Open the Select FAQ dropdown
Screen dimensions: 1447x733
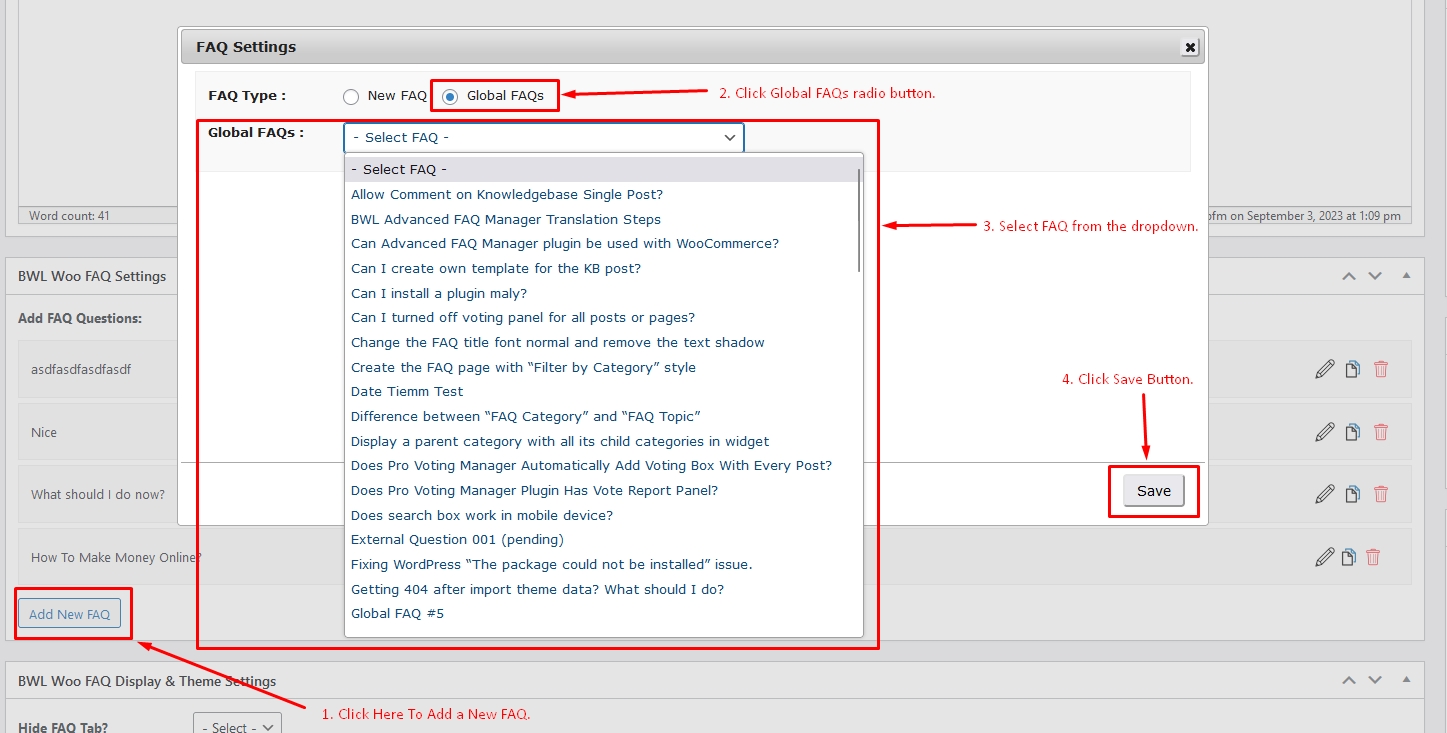[543, 137]
